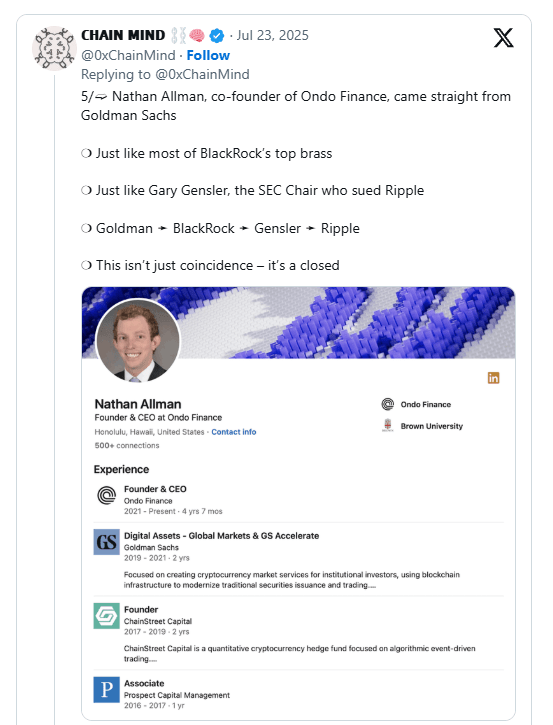Click the ChainStreet Capital logo
This screenshot has width=553, height=725.
click(x=106, y=615)
